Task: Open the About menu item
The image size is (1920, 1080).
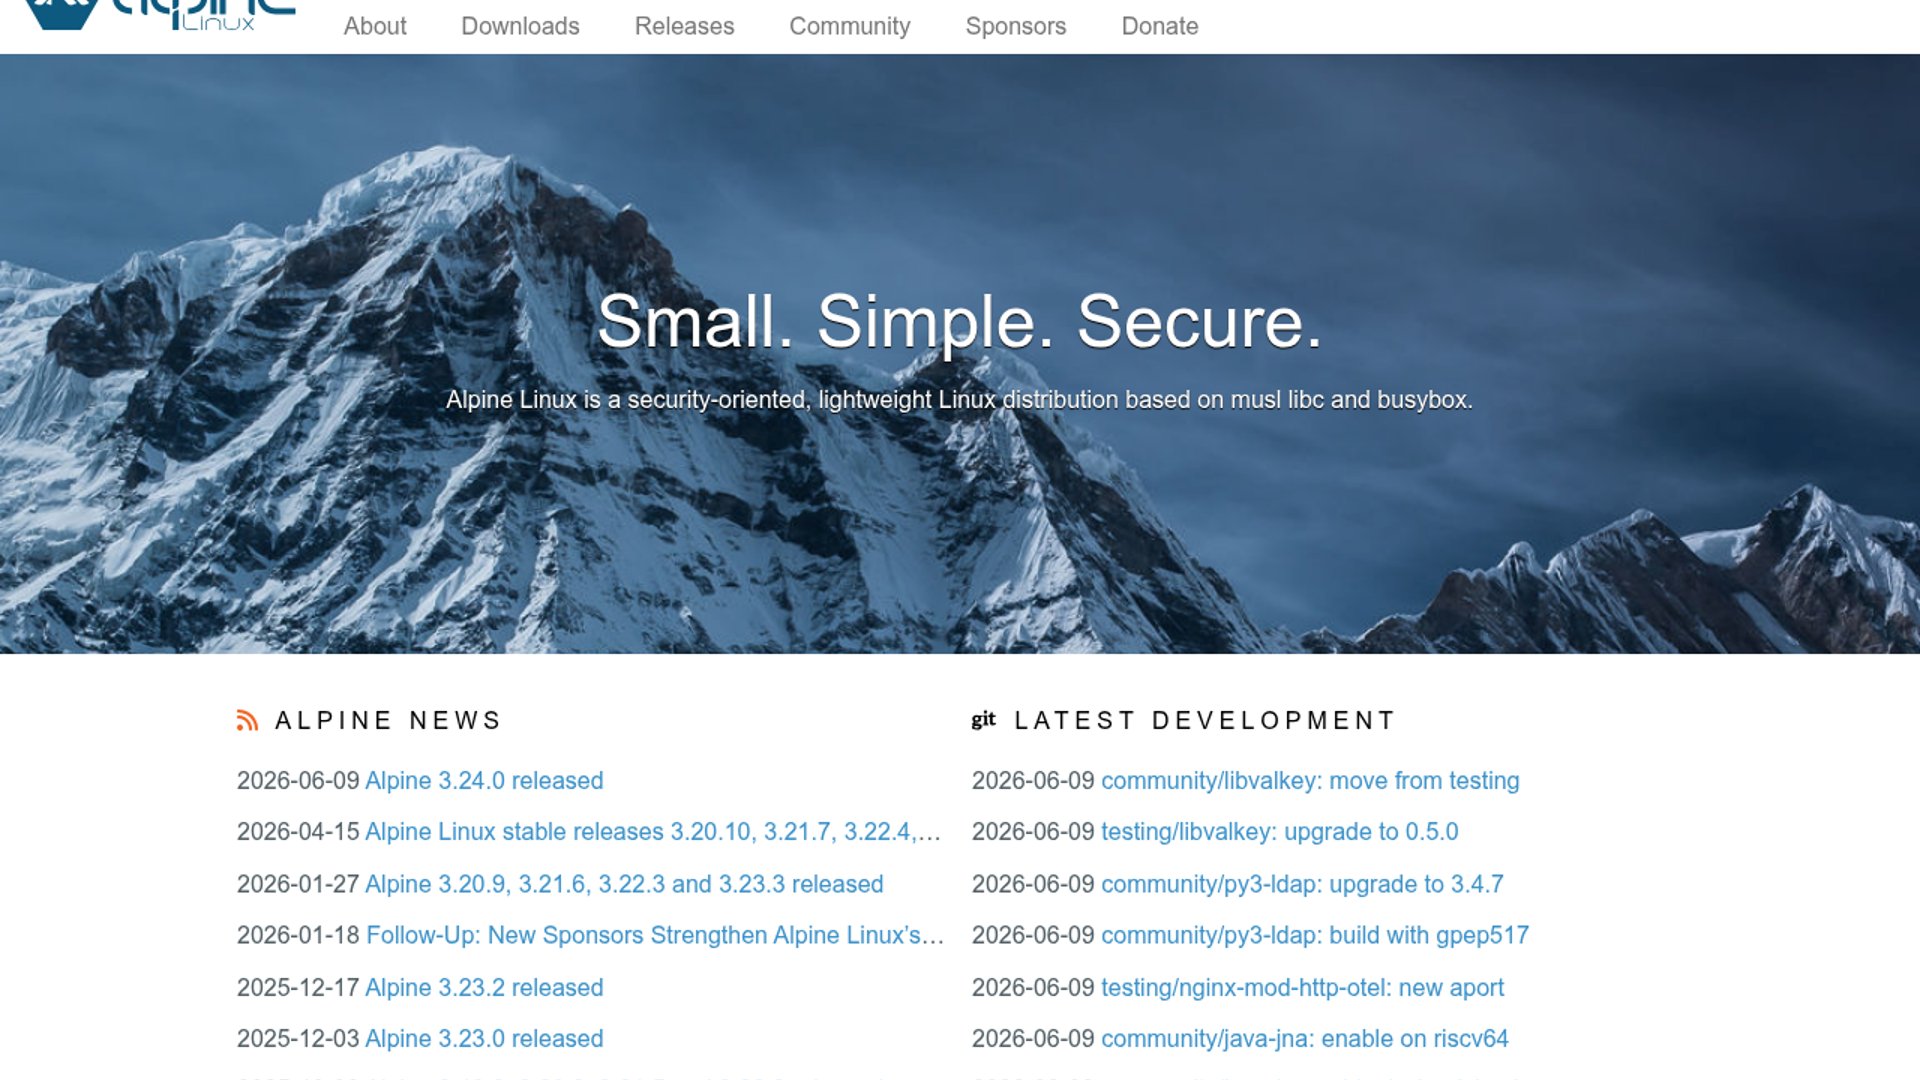Action: [375, 26]
